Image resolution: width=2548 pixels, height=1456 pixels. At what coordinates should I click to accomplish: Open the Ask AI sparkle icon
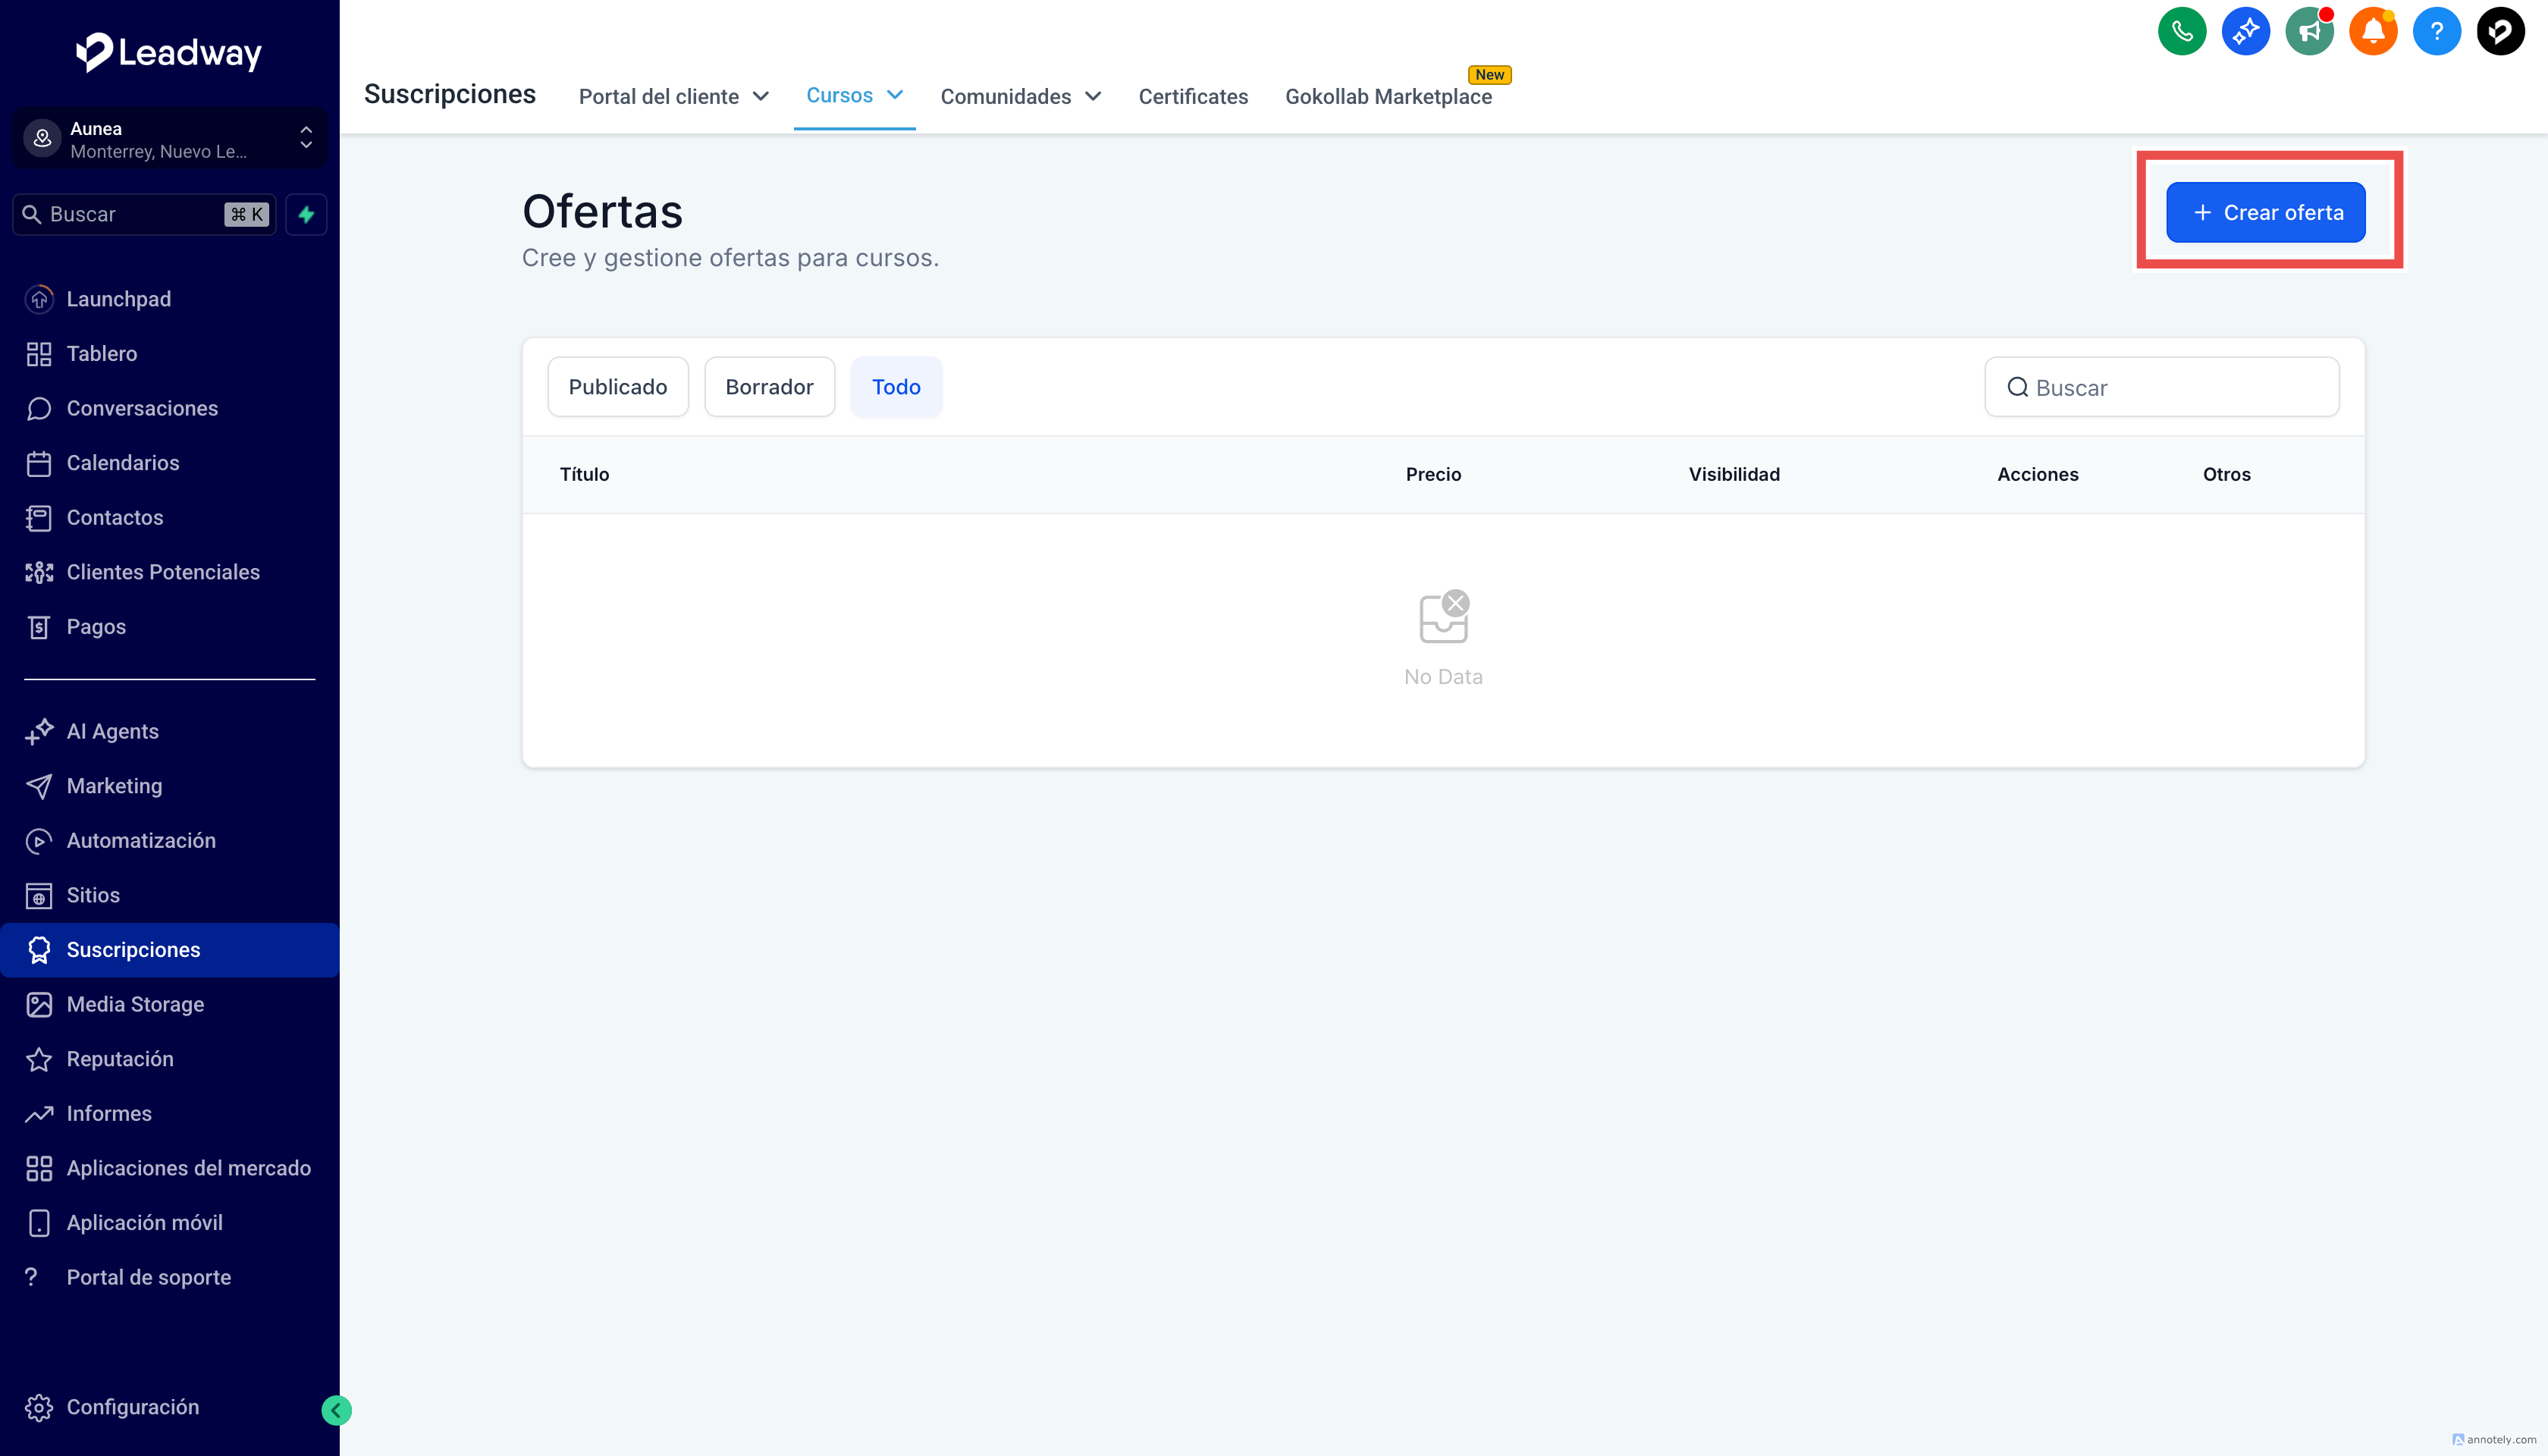(x=2245, y=32)
